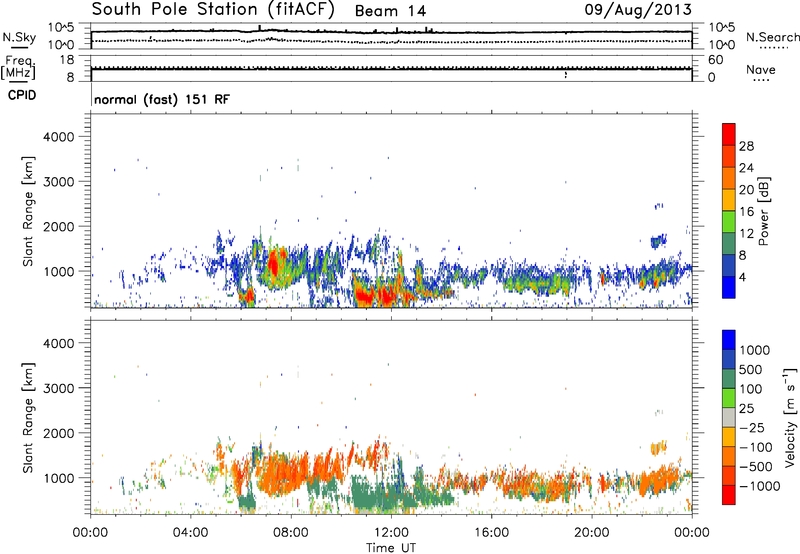Image resolution: width=800 pixels, height=554 pixels.
Task: Click the '16' tick on the power colorbar
Action: coord(746,212)
